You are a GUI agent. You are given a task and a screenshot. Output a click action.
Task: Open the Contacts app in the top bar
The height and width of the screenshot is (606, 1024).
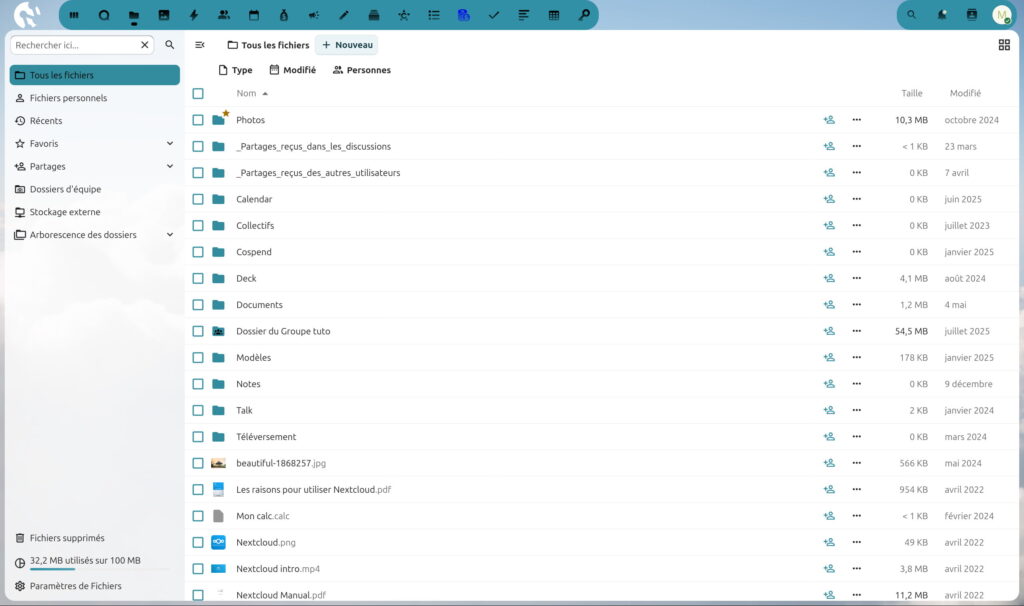[x=224, y=15]
